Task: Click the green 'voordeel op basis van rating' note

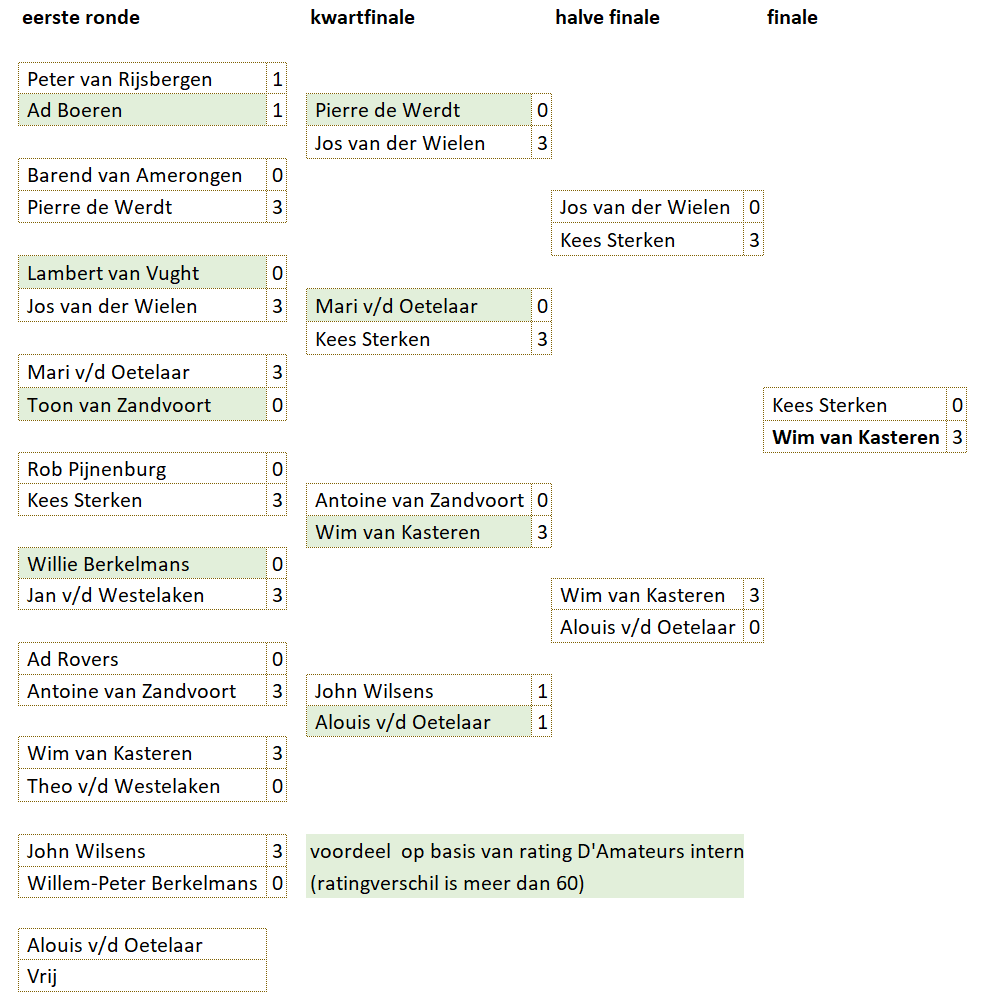Action: click(x=525, y=851)
